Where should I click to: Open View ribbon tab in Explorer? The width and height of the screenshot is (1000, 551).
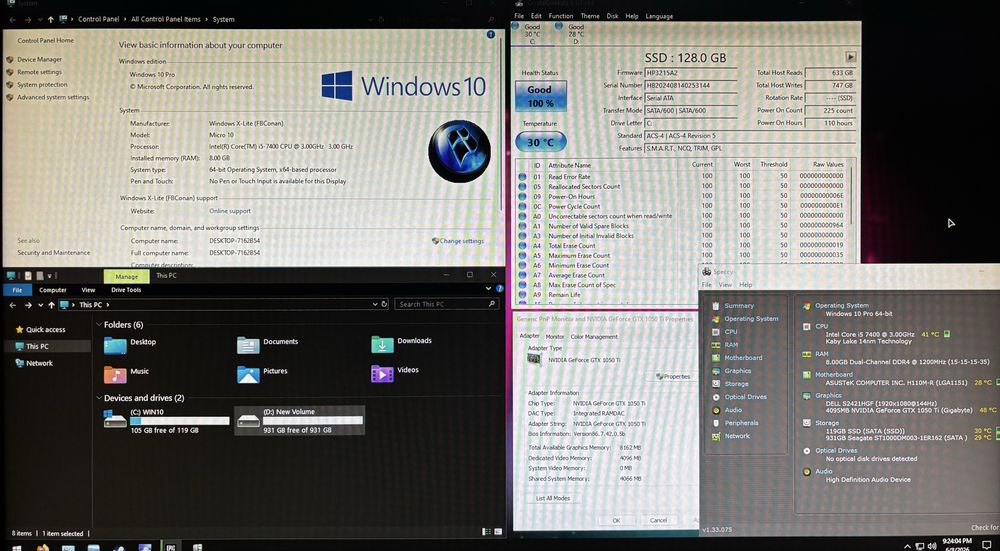(88, 290)
